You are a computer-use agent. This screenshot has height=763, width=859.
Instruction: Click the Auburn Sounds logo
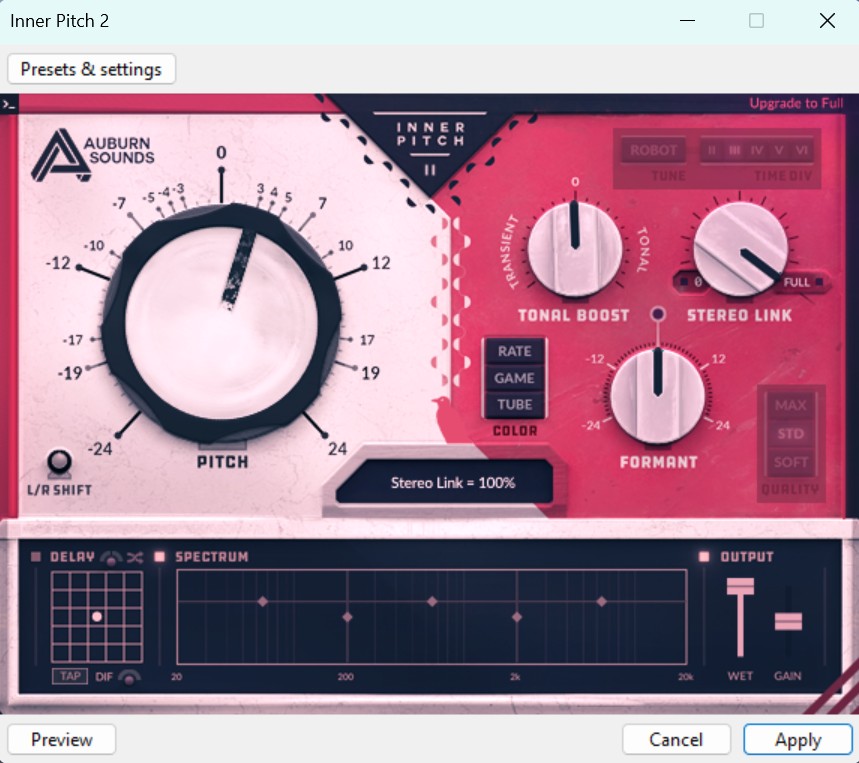93,154
